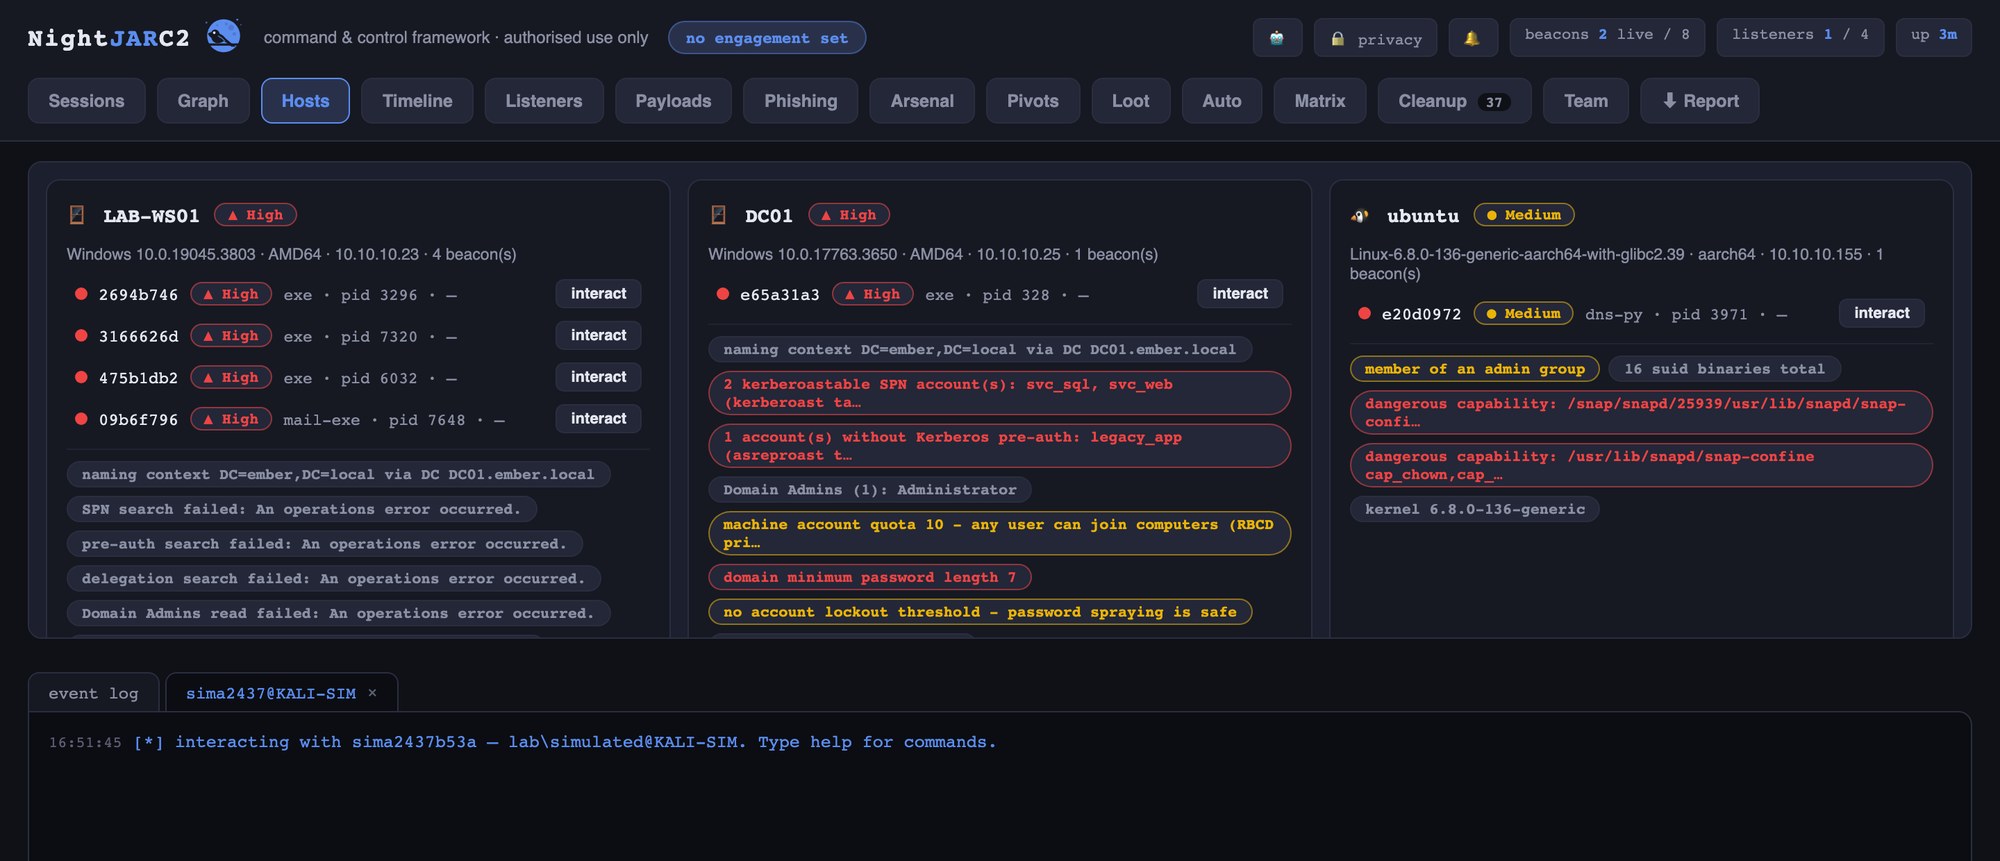Click the 'kernel 6.8.0-136-generic' chip
This screenshot has height=861, width=2000.
coord(1475,509)
